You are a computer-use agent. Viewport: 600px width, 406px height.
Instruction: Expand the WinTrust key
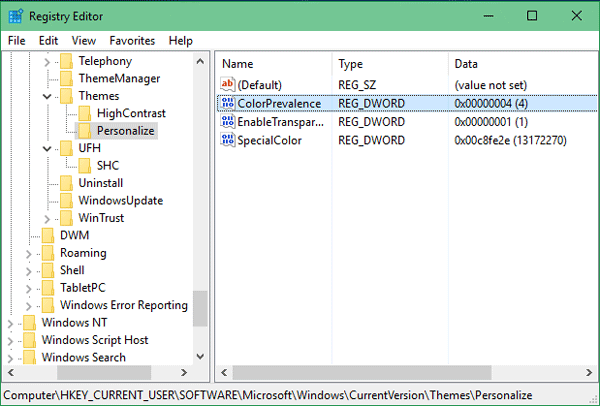coord(47,218)
